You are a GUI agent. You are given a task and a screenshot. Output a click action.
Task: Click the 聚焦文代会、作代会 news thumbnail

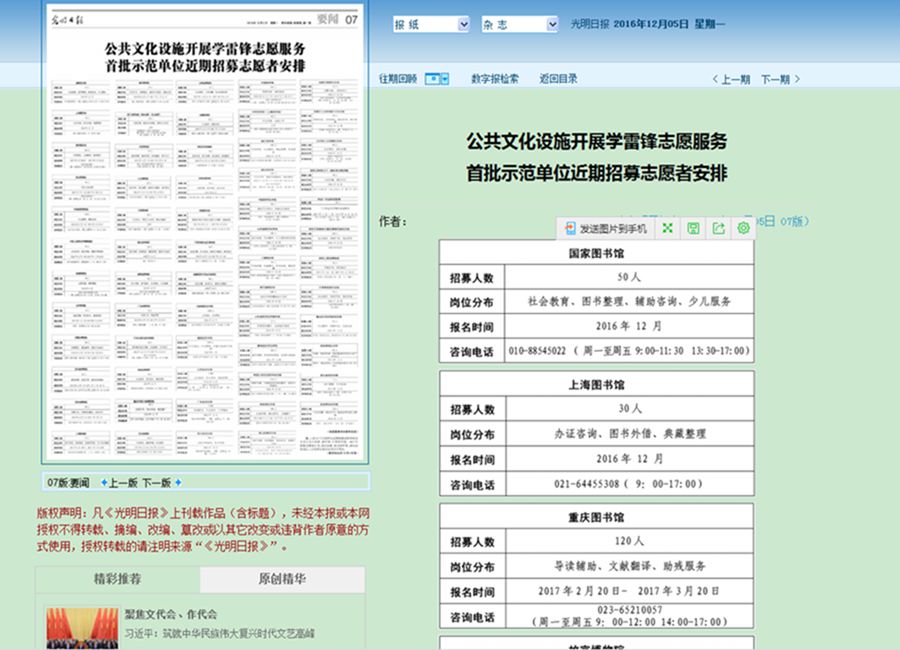[82, 628]
